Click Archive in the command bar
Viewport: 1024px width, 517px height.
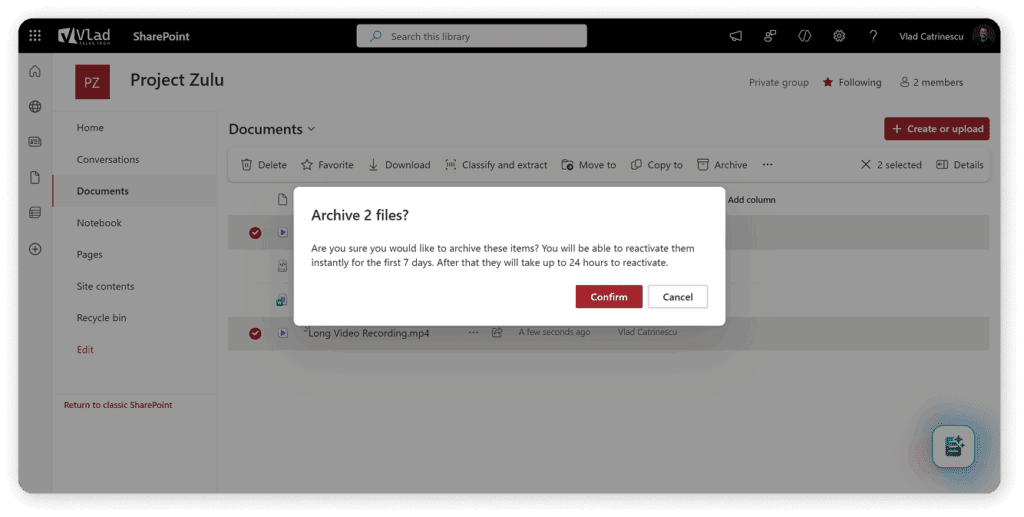722,164
